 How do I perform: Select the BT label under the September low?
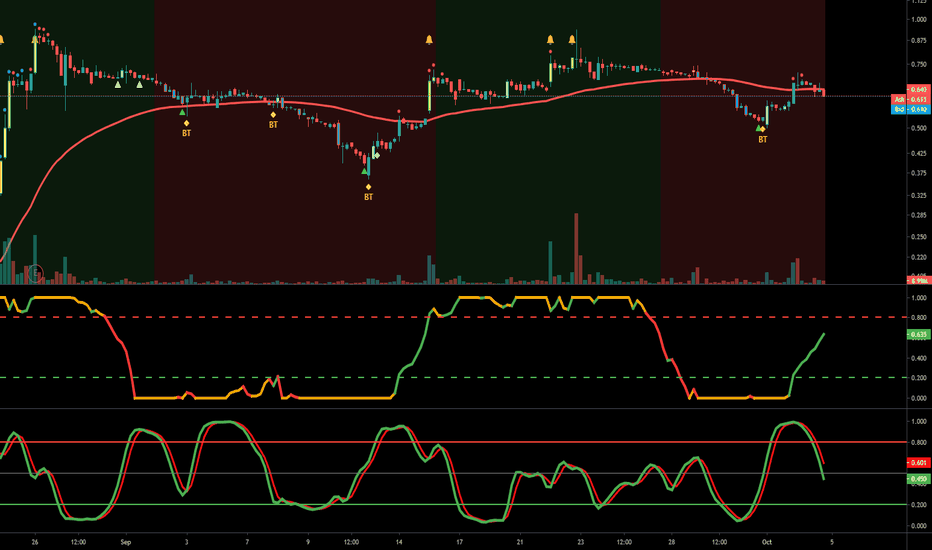pyautogui.click(x=369, y=197)
